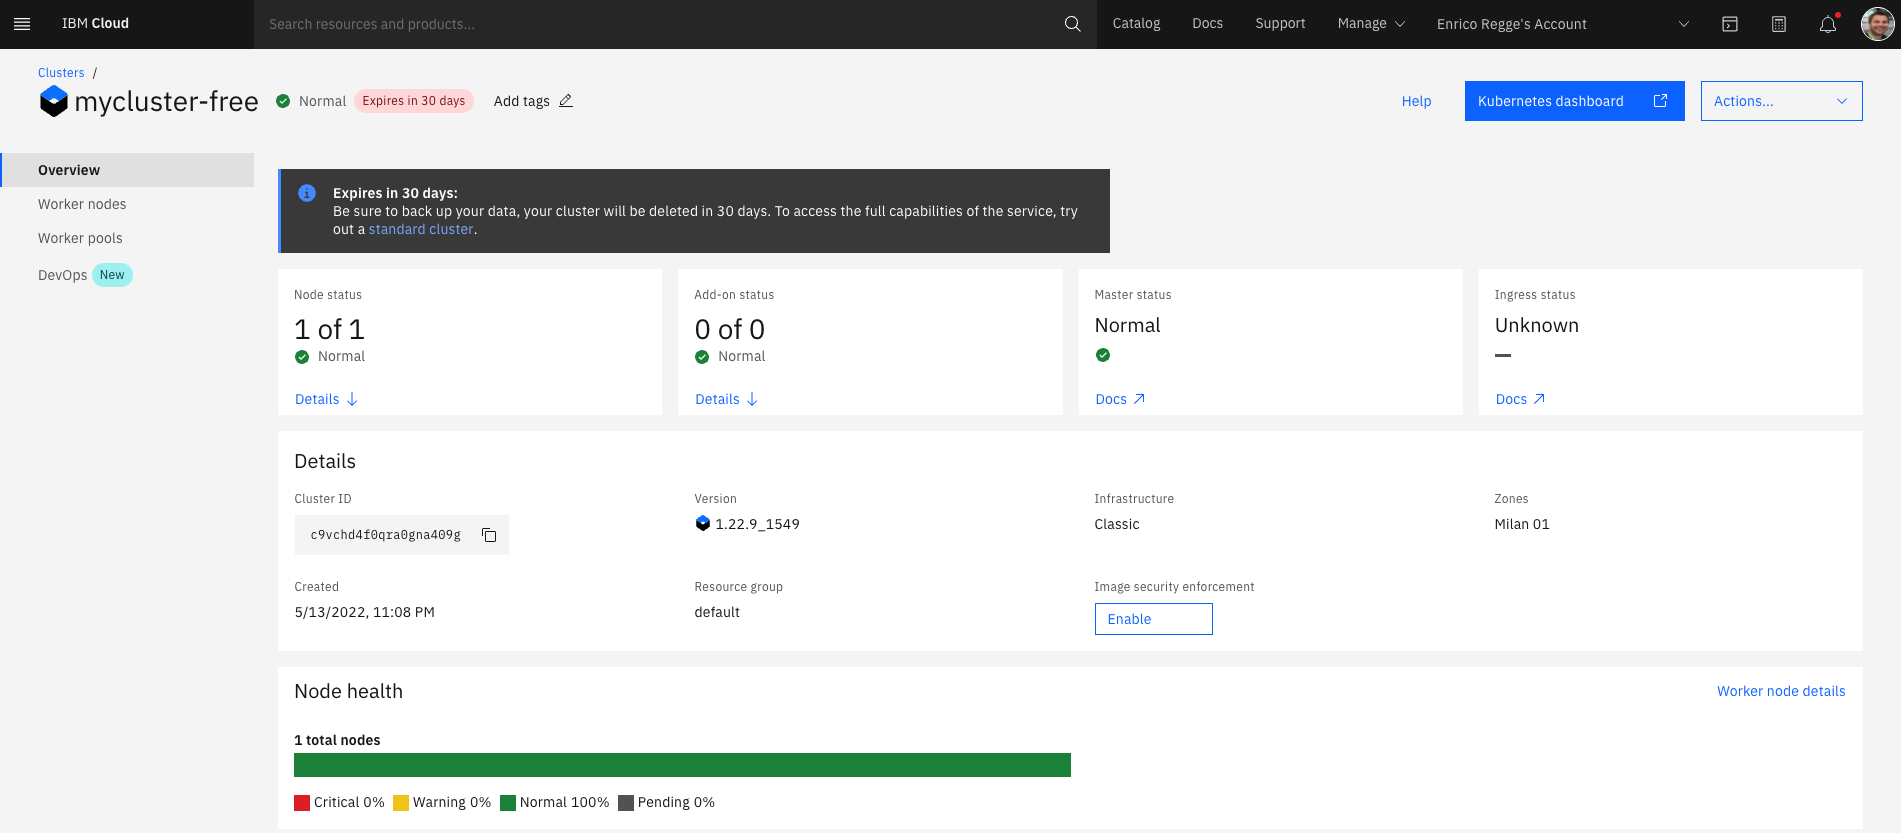1901x833 pixels.
Task: Click the created date 5/13/2022, 11:08 PM
Action: tap(364, 612)
